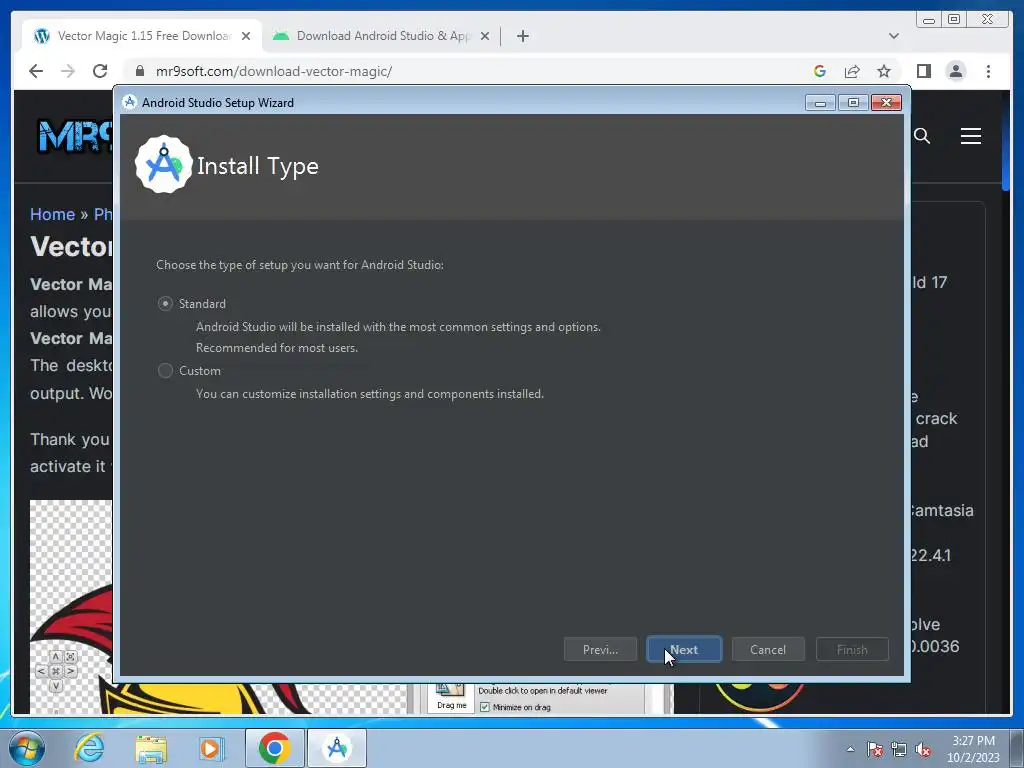Screen dimensions: 1024x768
Task: Open the hamburger menu on the MR9 website
Action: [x=970, y=136]
